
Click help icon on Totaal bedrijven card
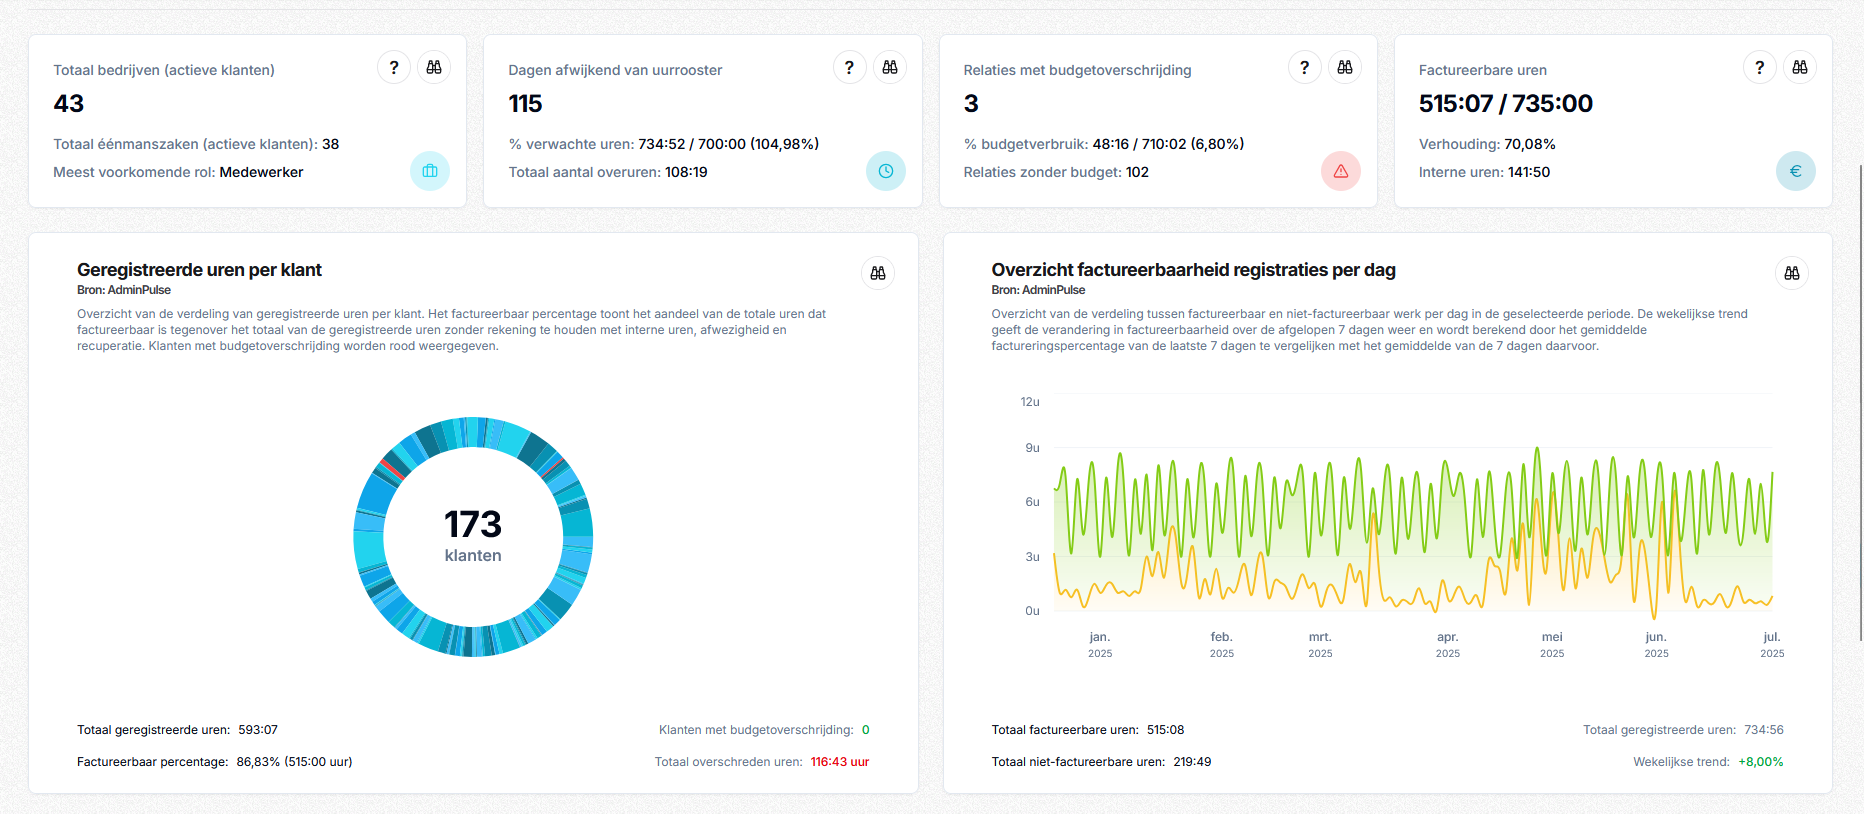click(394, 68)
